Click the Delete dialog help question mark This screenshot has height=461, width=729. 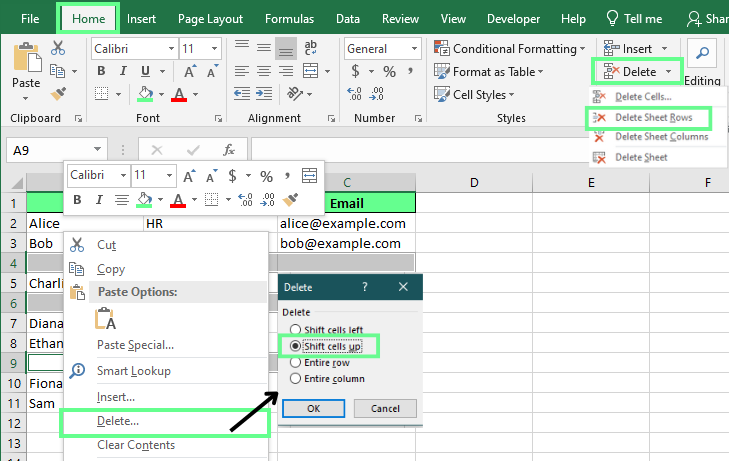[365, 287]
